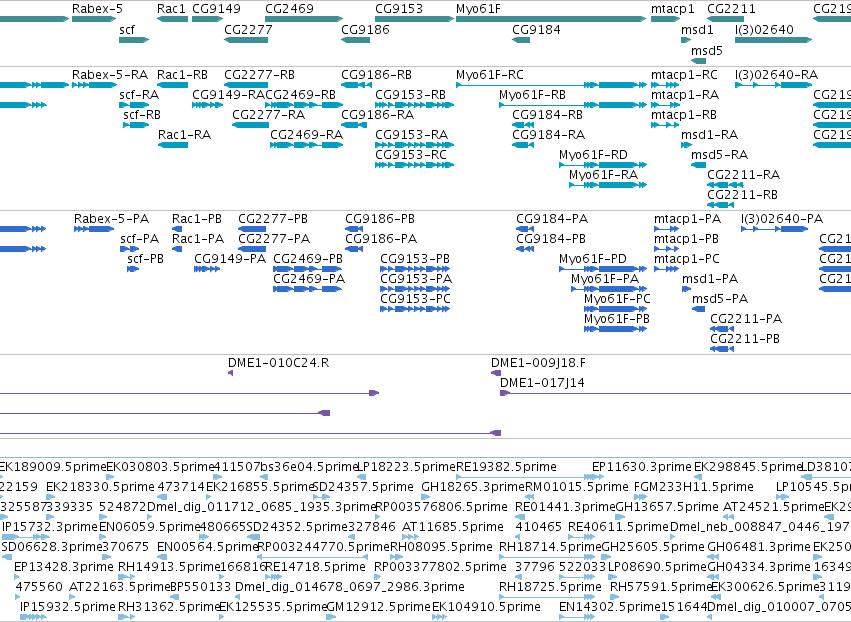The height and width of the screenshot is (622, 851).
Task: Click EST RH57591.5prime
Action: coord(661,587)
